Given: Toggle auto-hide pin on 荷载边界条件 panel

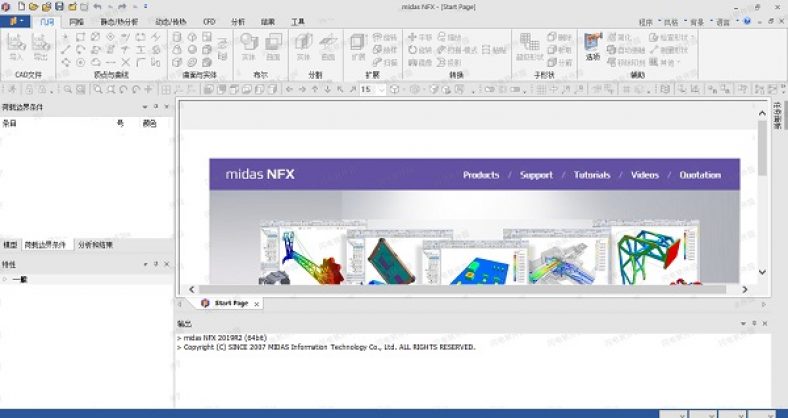Looking at the screenshot, I should pyautogui.click(x=156, y=107).
